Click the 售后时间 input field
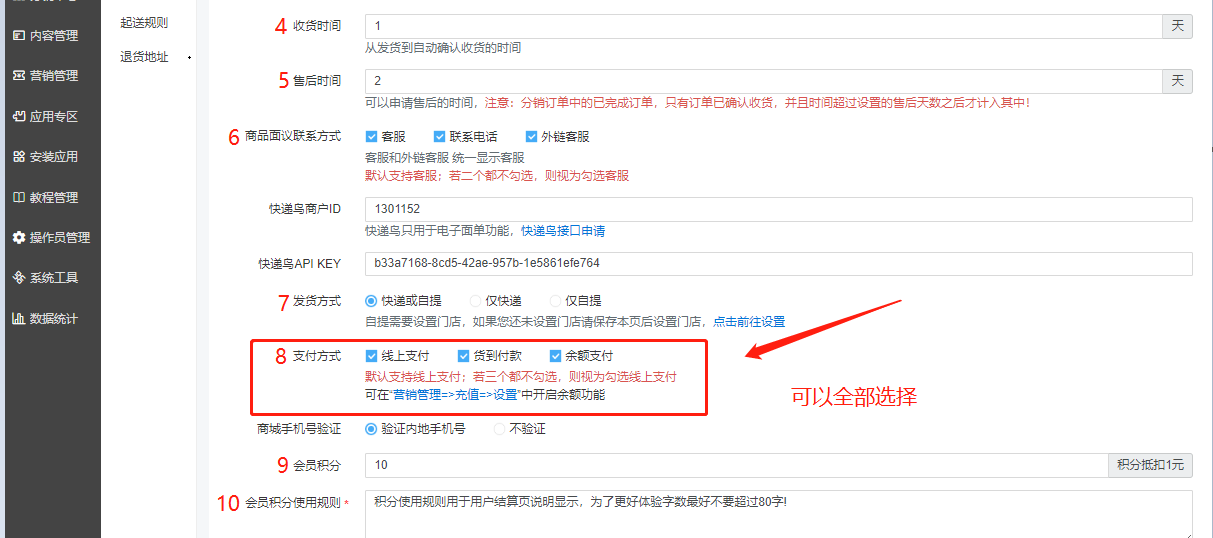 pyautogui.click(x=763, y=81)
